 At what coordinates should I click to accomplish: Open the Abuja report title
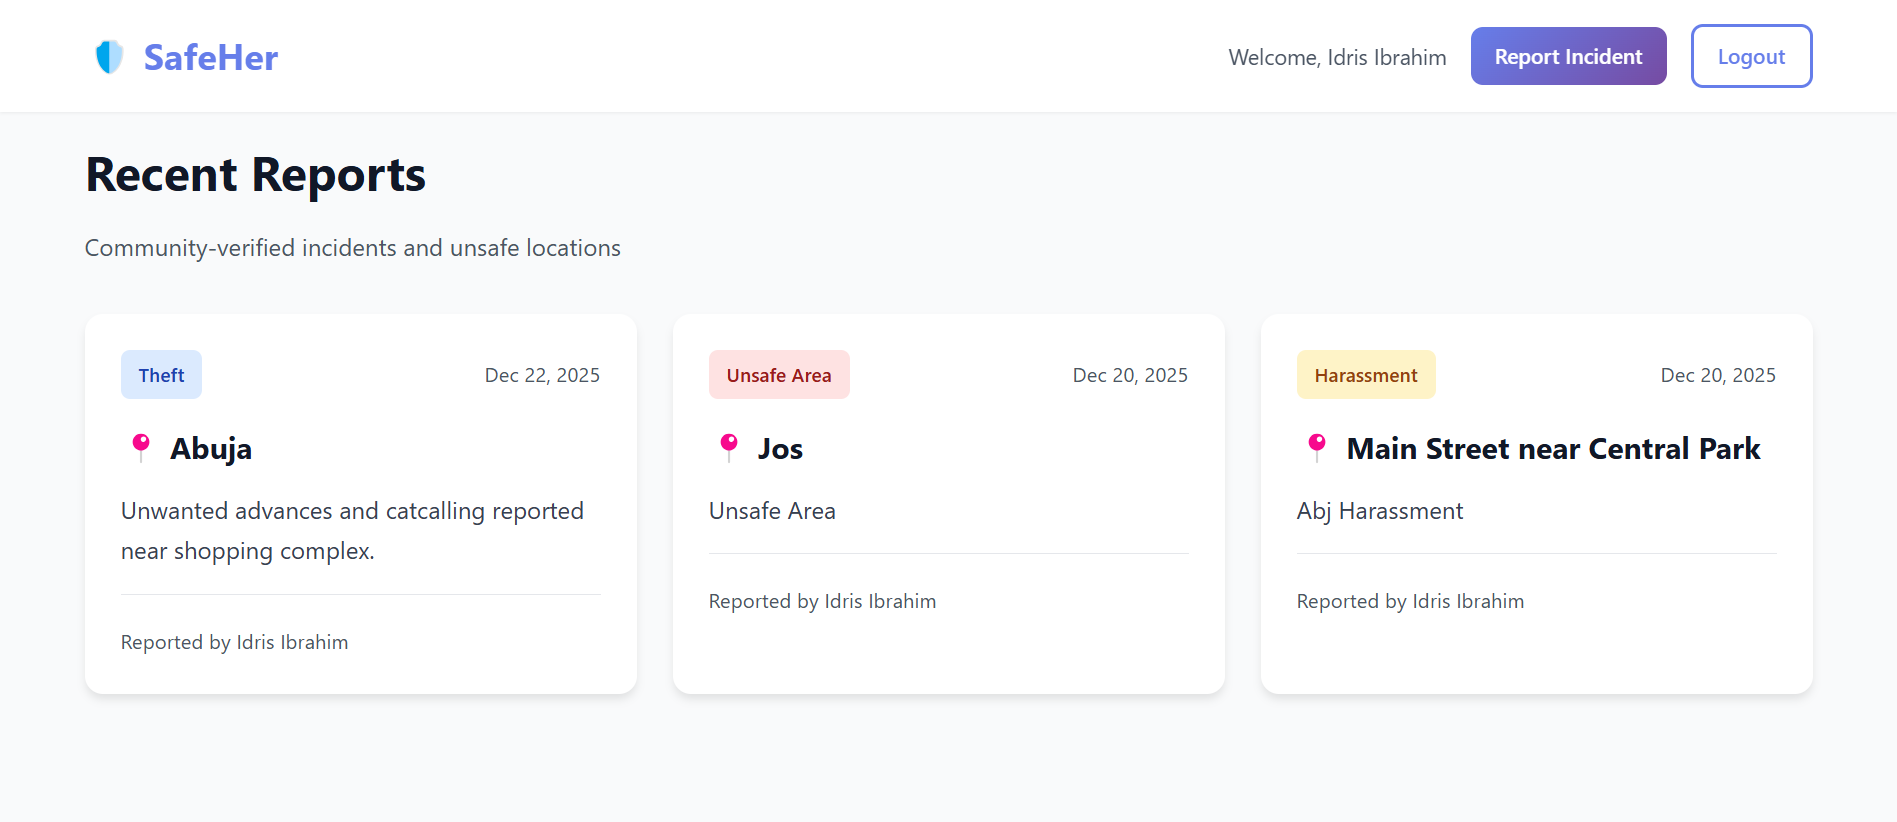[x=211, y=449]
